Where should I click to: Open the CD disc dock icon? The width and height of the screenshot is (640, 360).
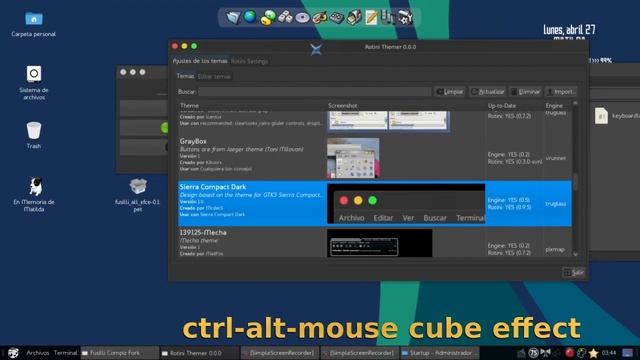(x=302, y=18)
